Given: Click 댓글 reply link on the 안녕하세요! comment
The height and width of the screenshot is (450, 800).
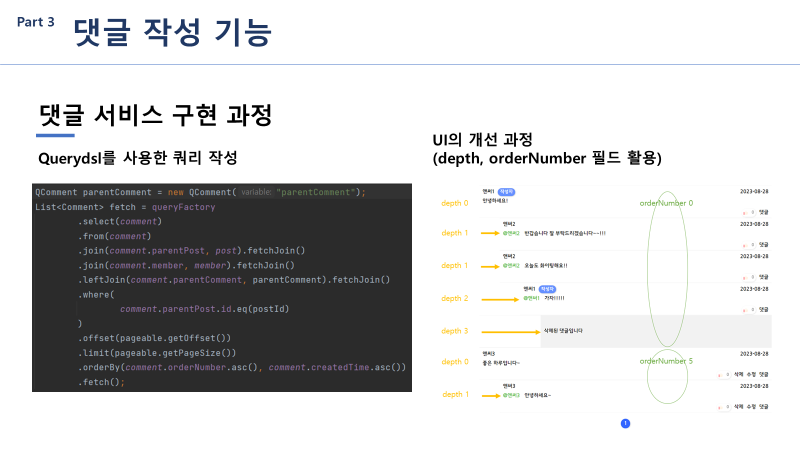Looking at the screenshot, I should pos(763,212).
